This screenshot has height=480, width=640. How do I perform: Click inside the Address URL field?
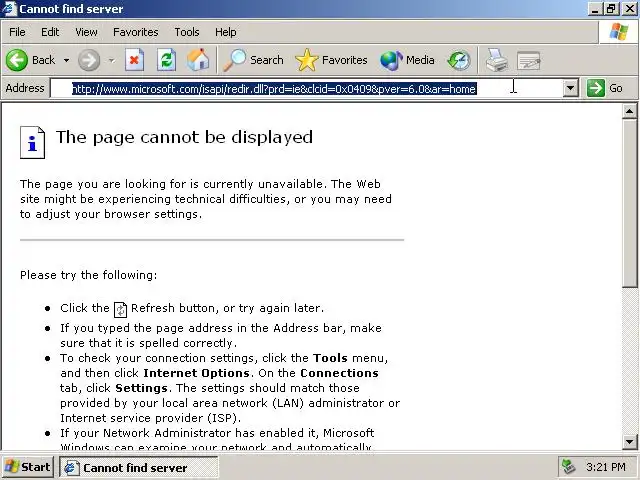306,88
